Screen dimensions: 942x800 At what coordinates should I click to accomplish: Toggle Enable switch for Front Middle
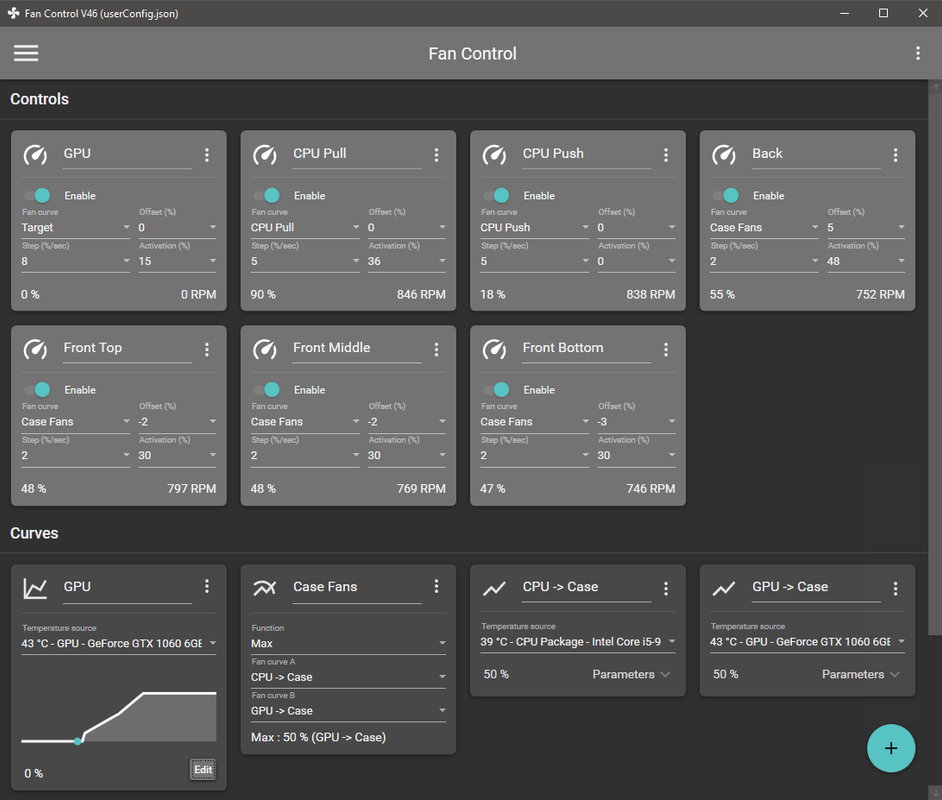267,389
